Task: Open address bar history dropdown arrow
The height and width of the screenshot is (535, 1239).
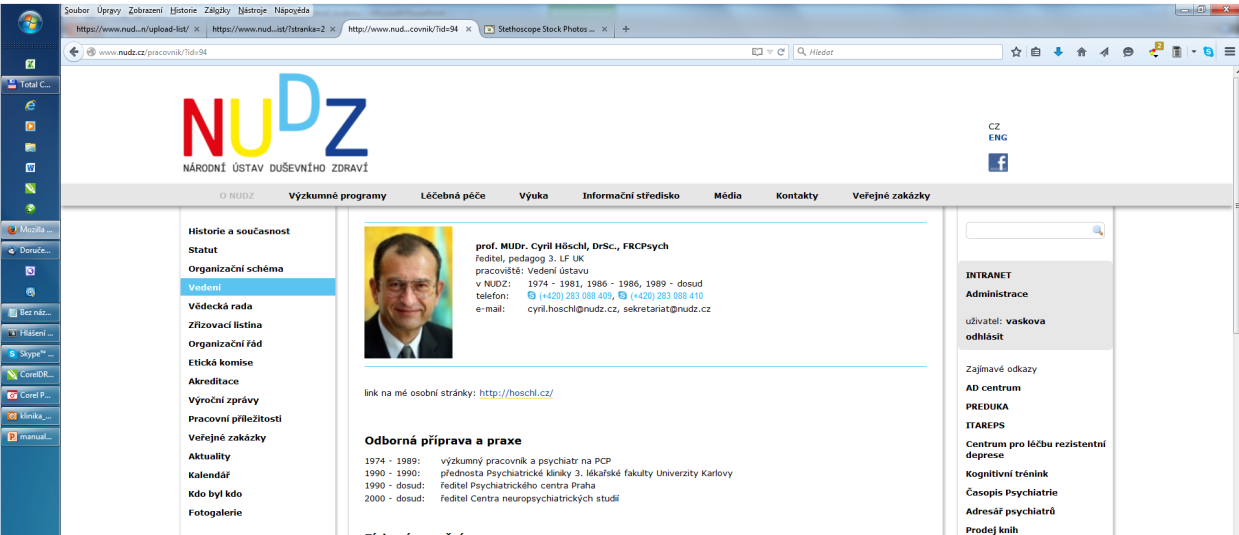Action: click(x=769, y=52)
